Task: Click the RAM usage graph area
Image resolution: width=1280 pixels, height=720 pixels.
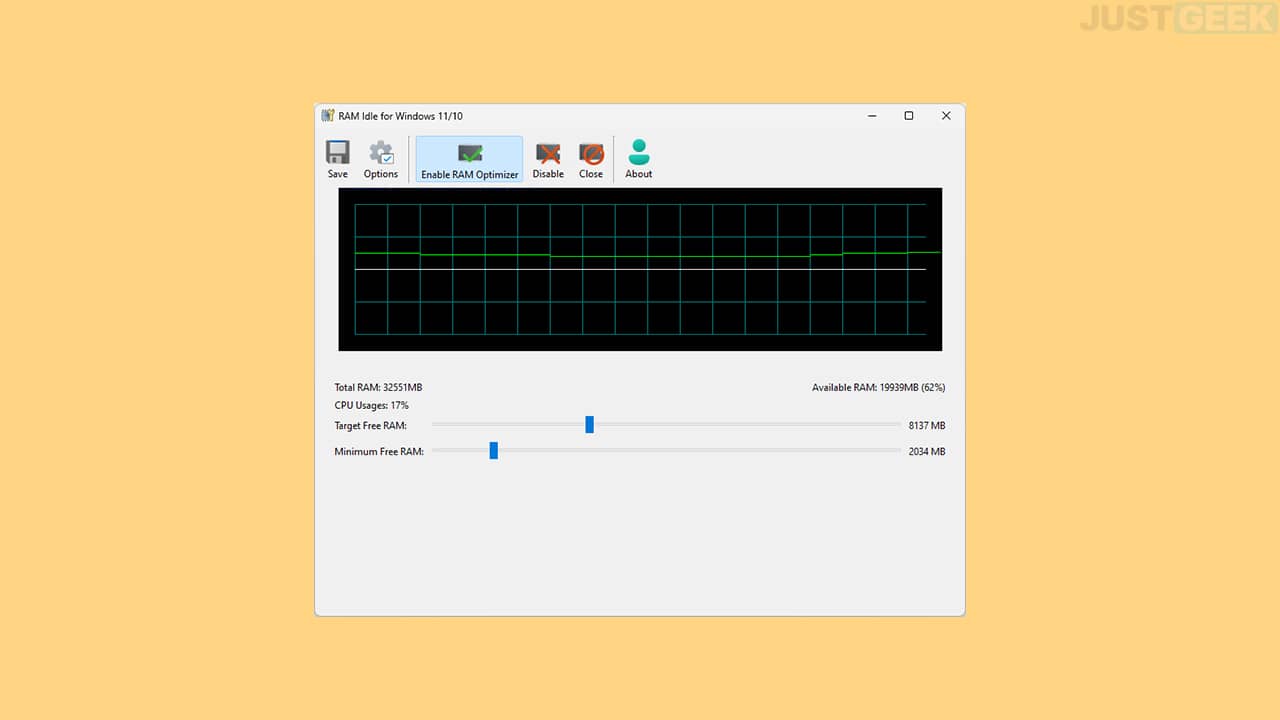Action: click(640, 270)
